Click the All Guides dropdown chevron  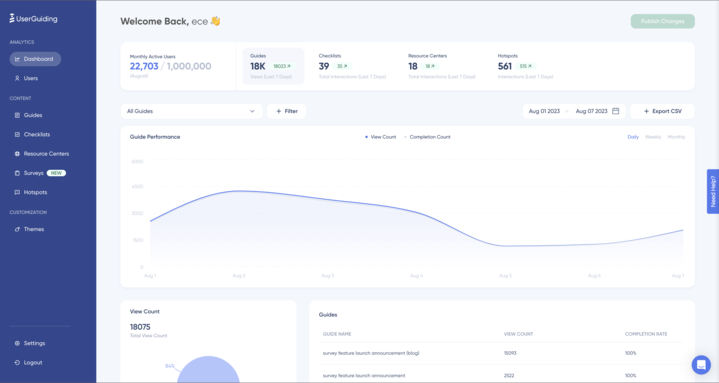[x=252, y=111]
